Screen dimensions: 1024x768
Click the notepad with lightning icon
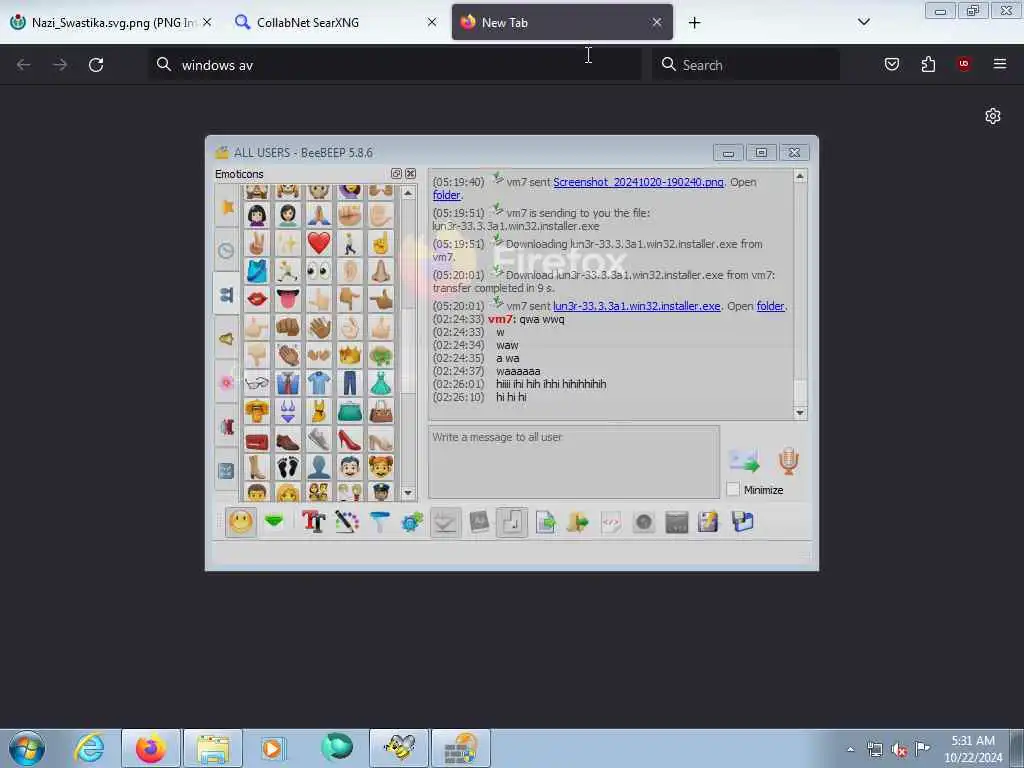click(x=708, y=522)
